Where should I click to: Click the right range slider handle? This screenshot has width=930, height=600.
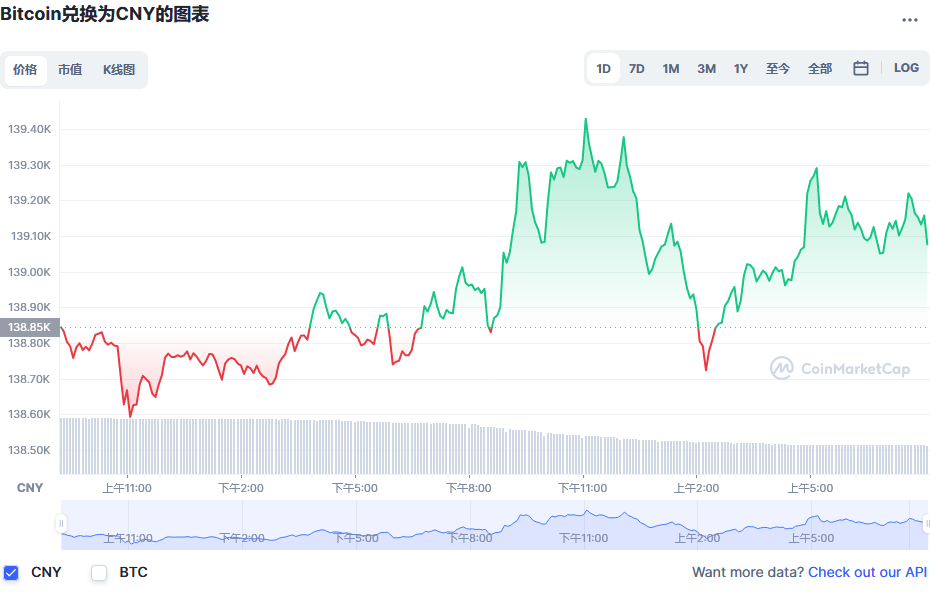(927, 524)
